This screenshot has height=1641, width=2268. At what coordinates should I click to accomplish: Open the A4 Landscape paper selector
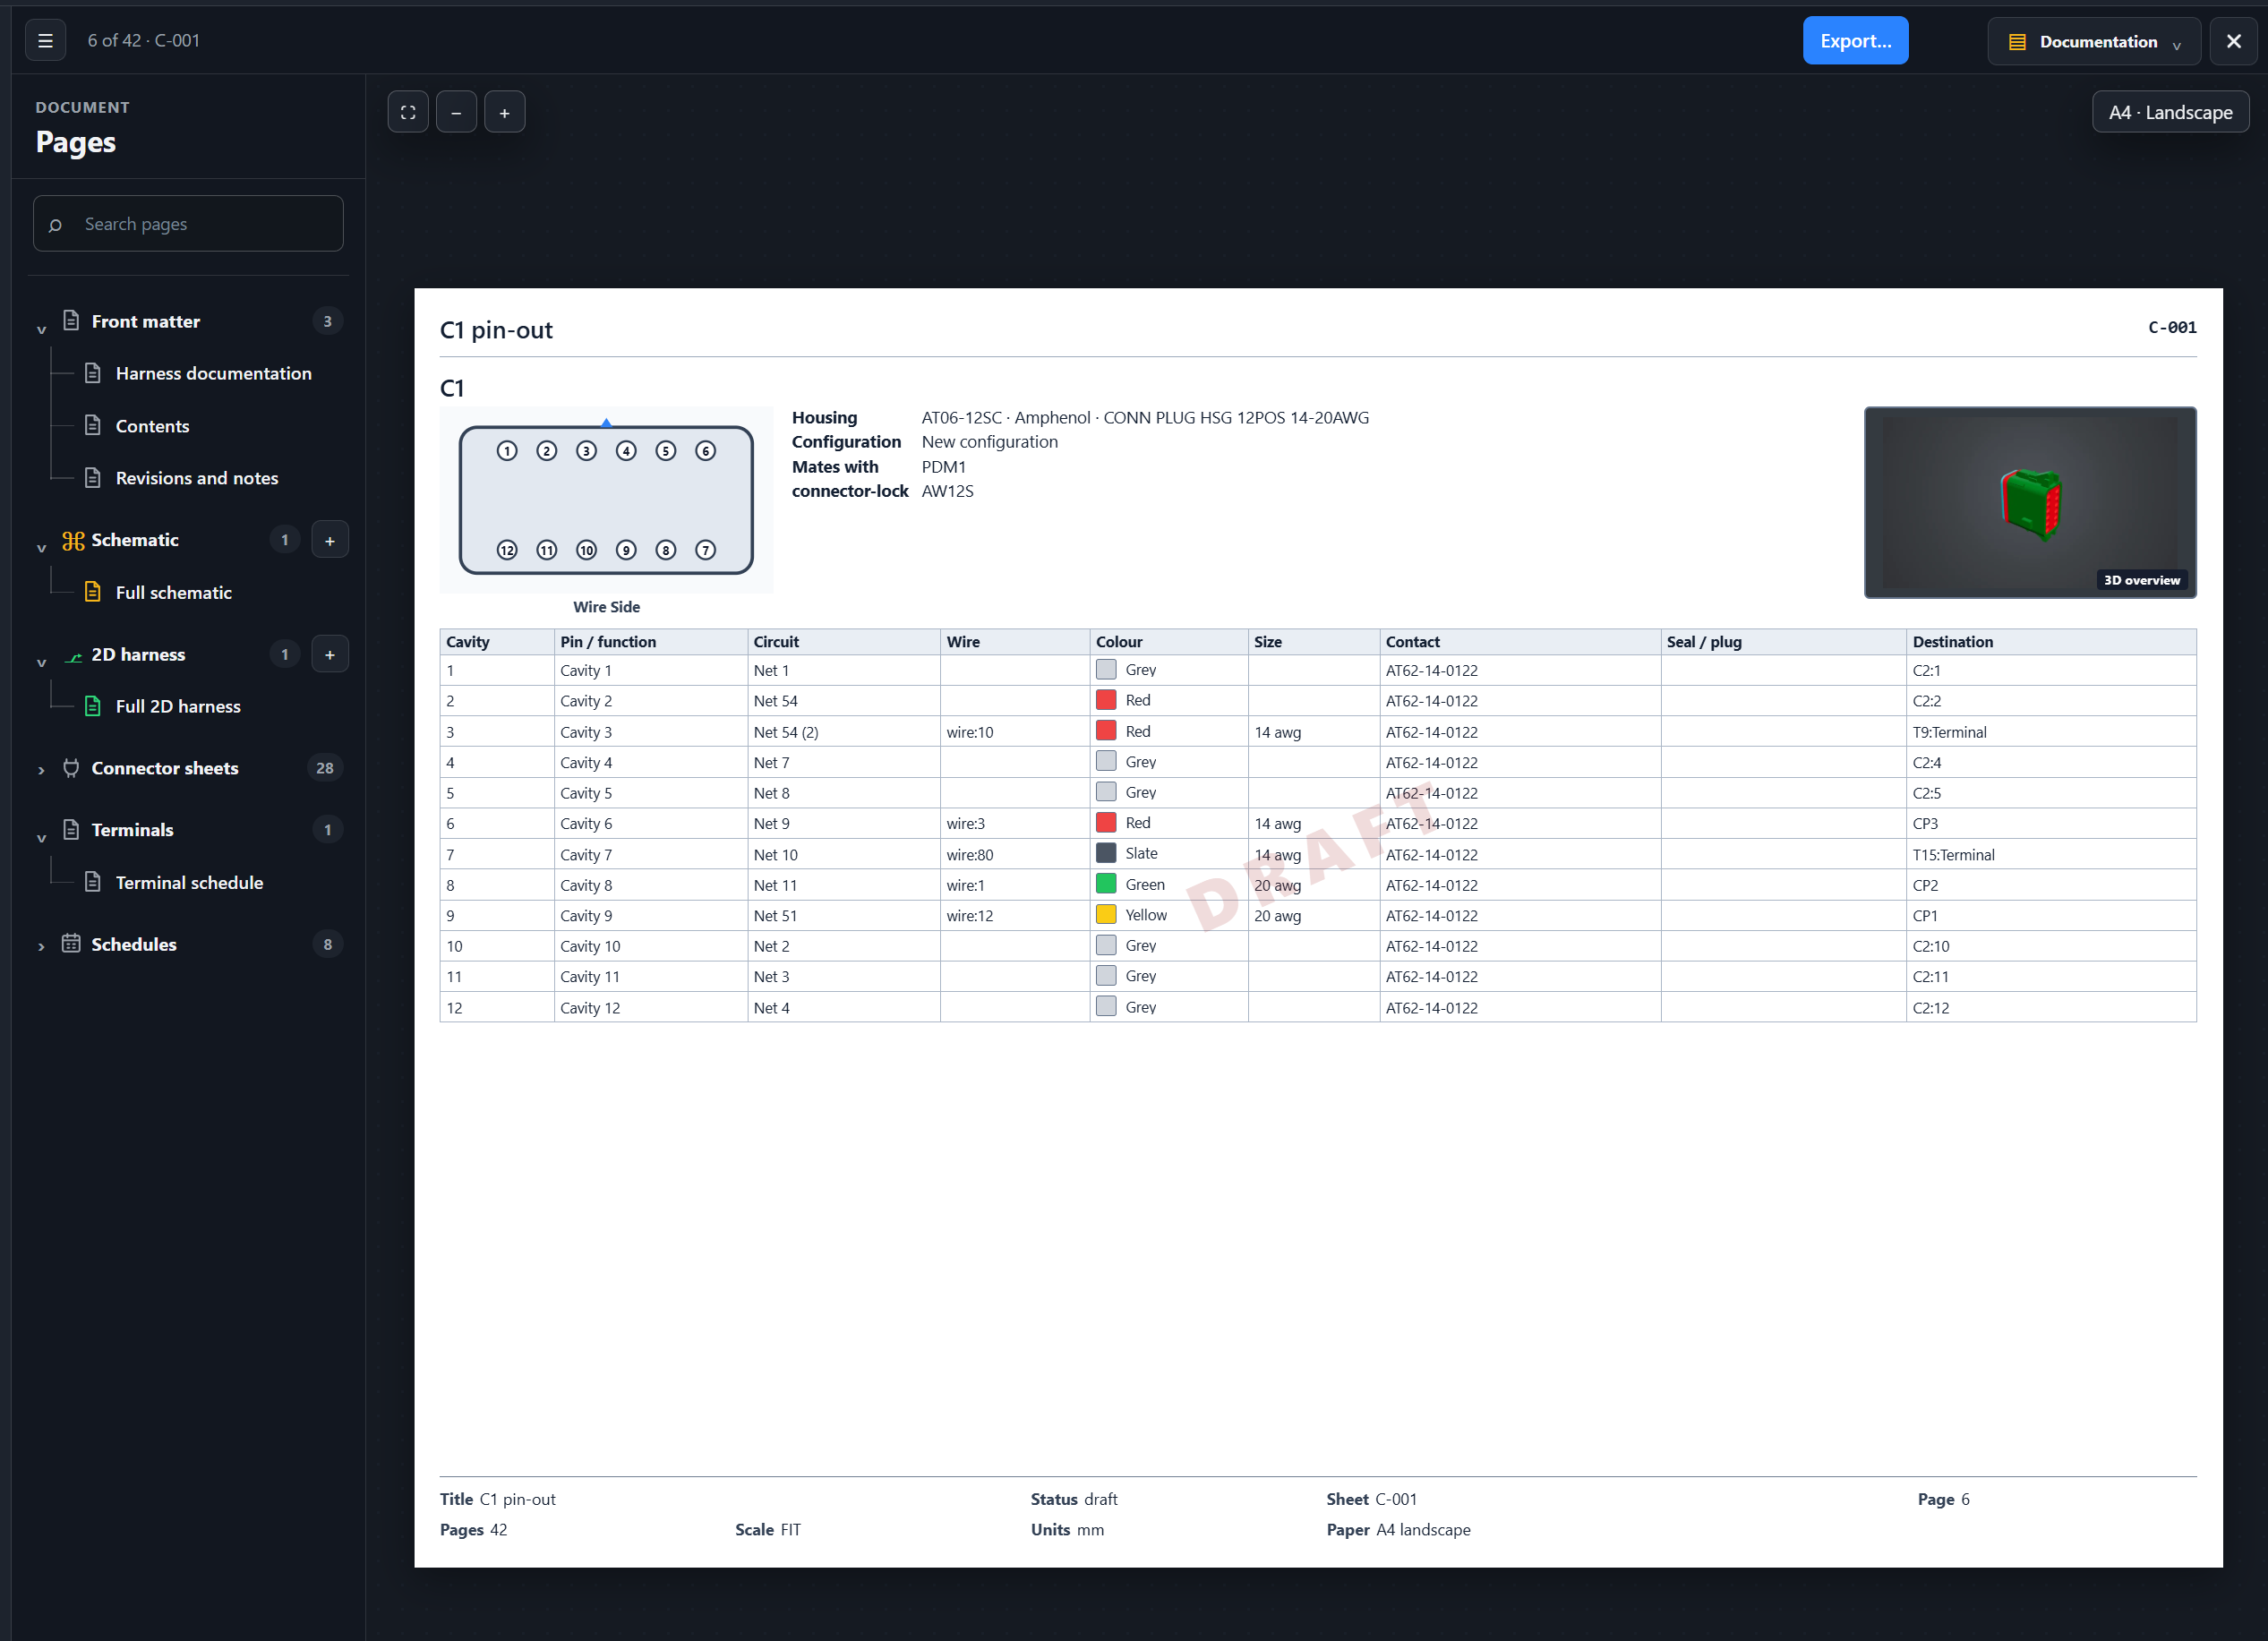click(2170, 112)
